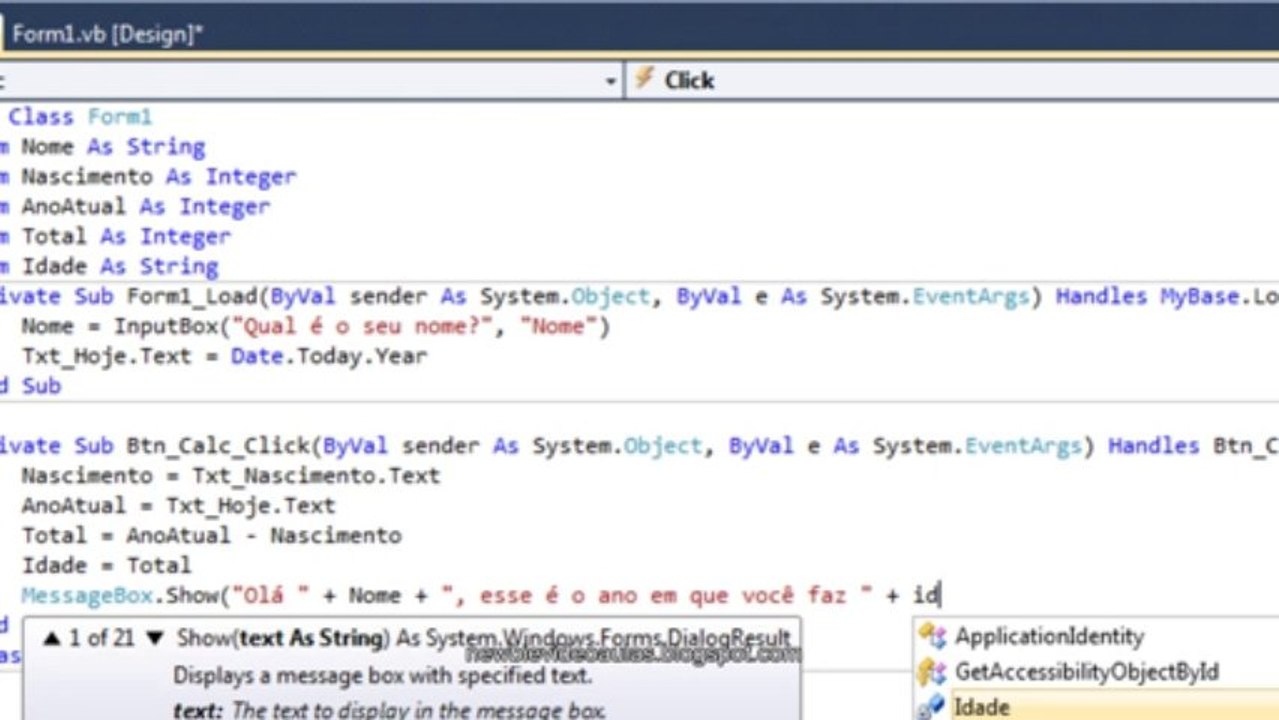Click the ApplicationIdentity property icon
Image resolution: width=1279 pixels, height=720 pixels.
pyautogui.click(x=932, y=636)
